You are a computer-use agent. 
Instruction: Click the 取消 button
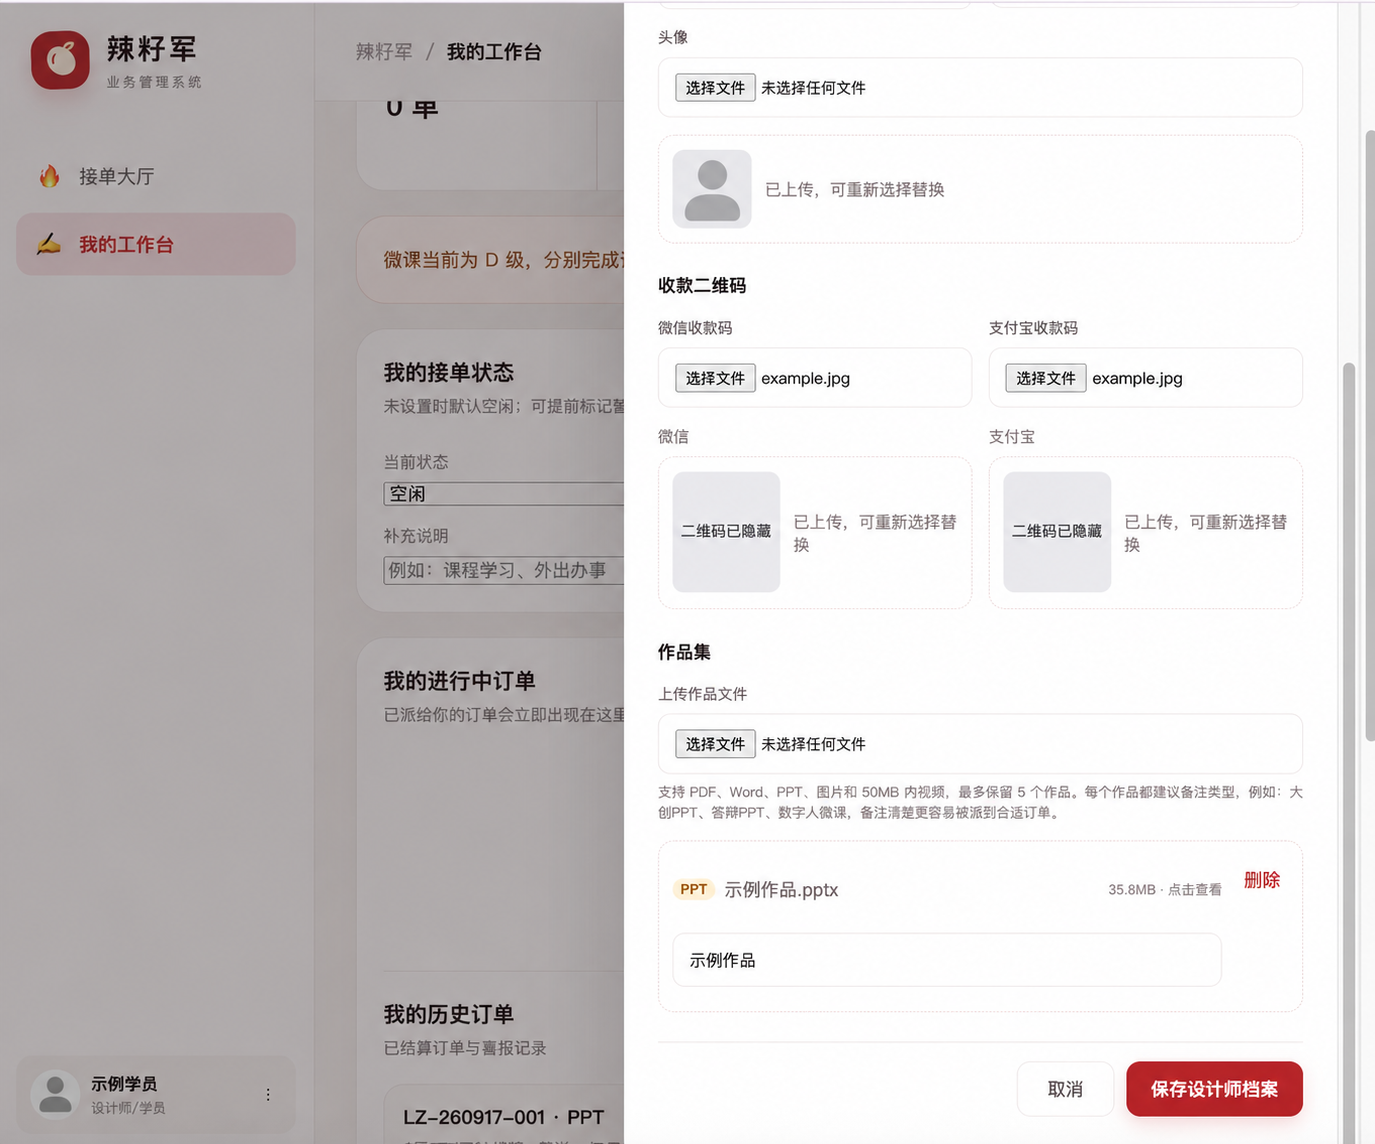click(x=1065, y=1089)
